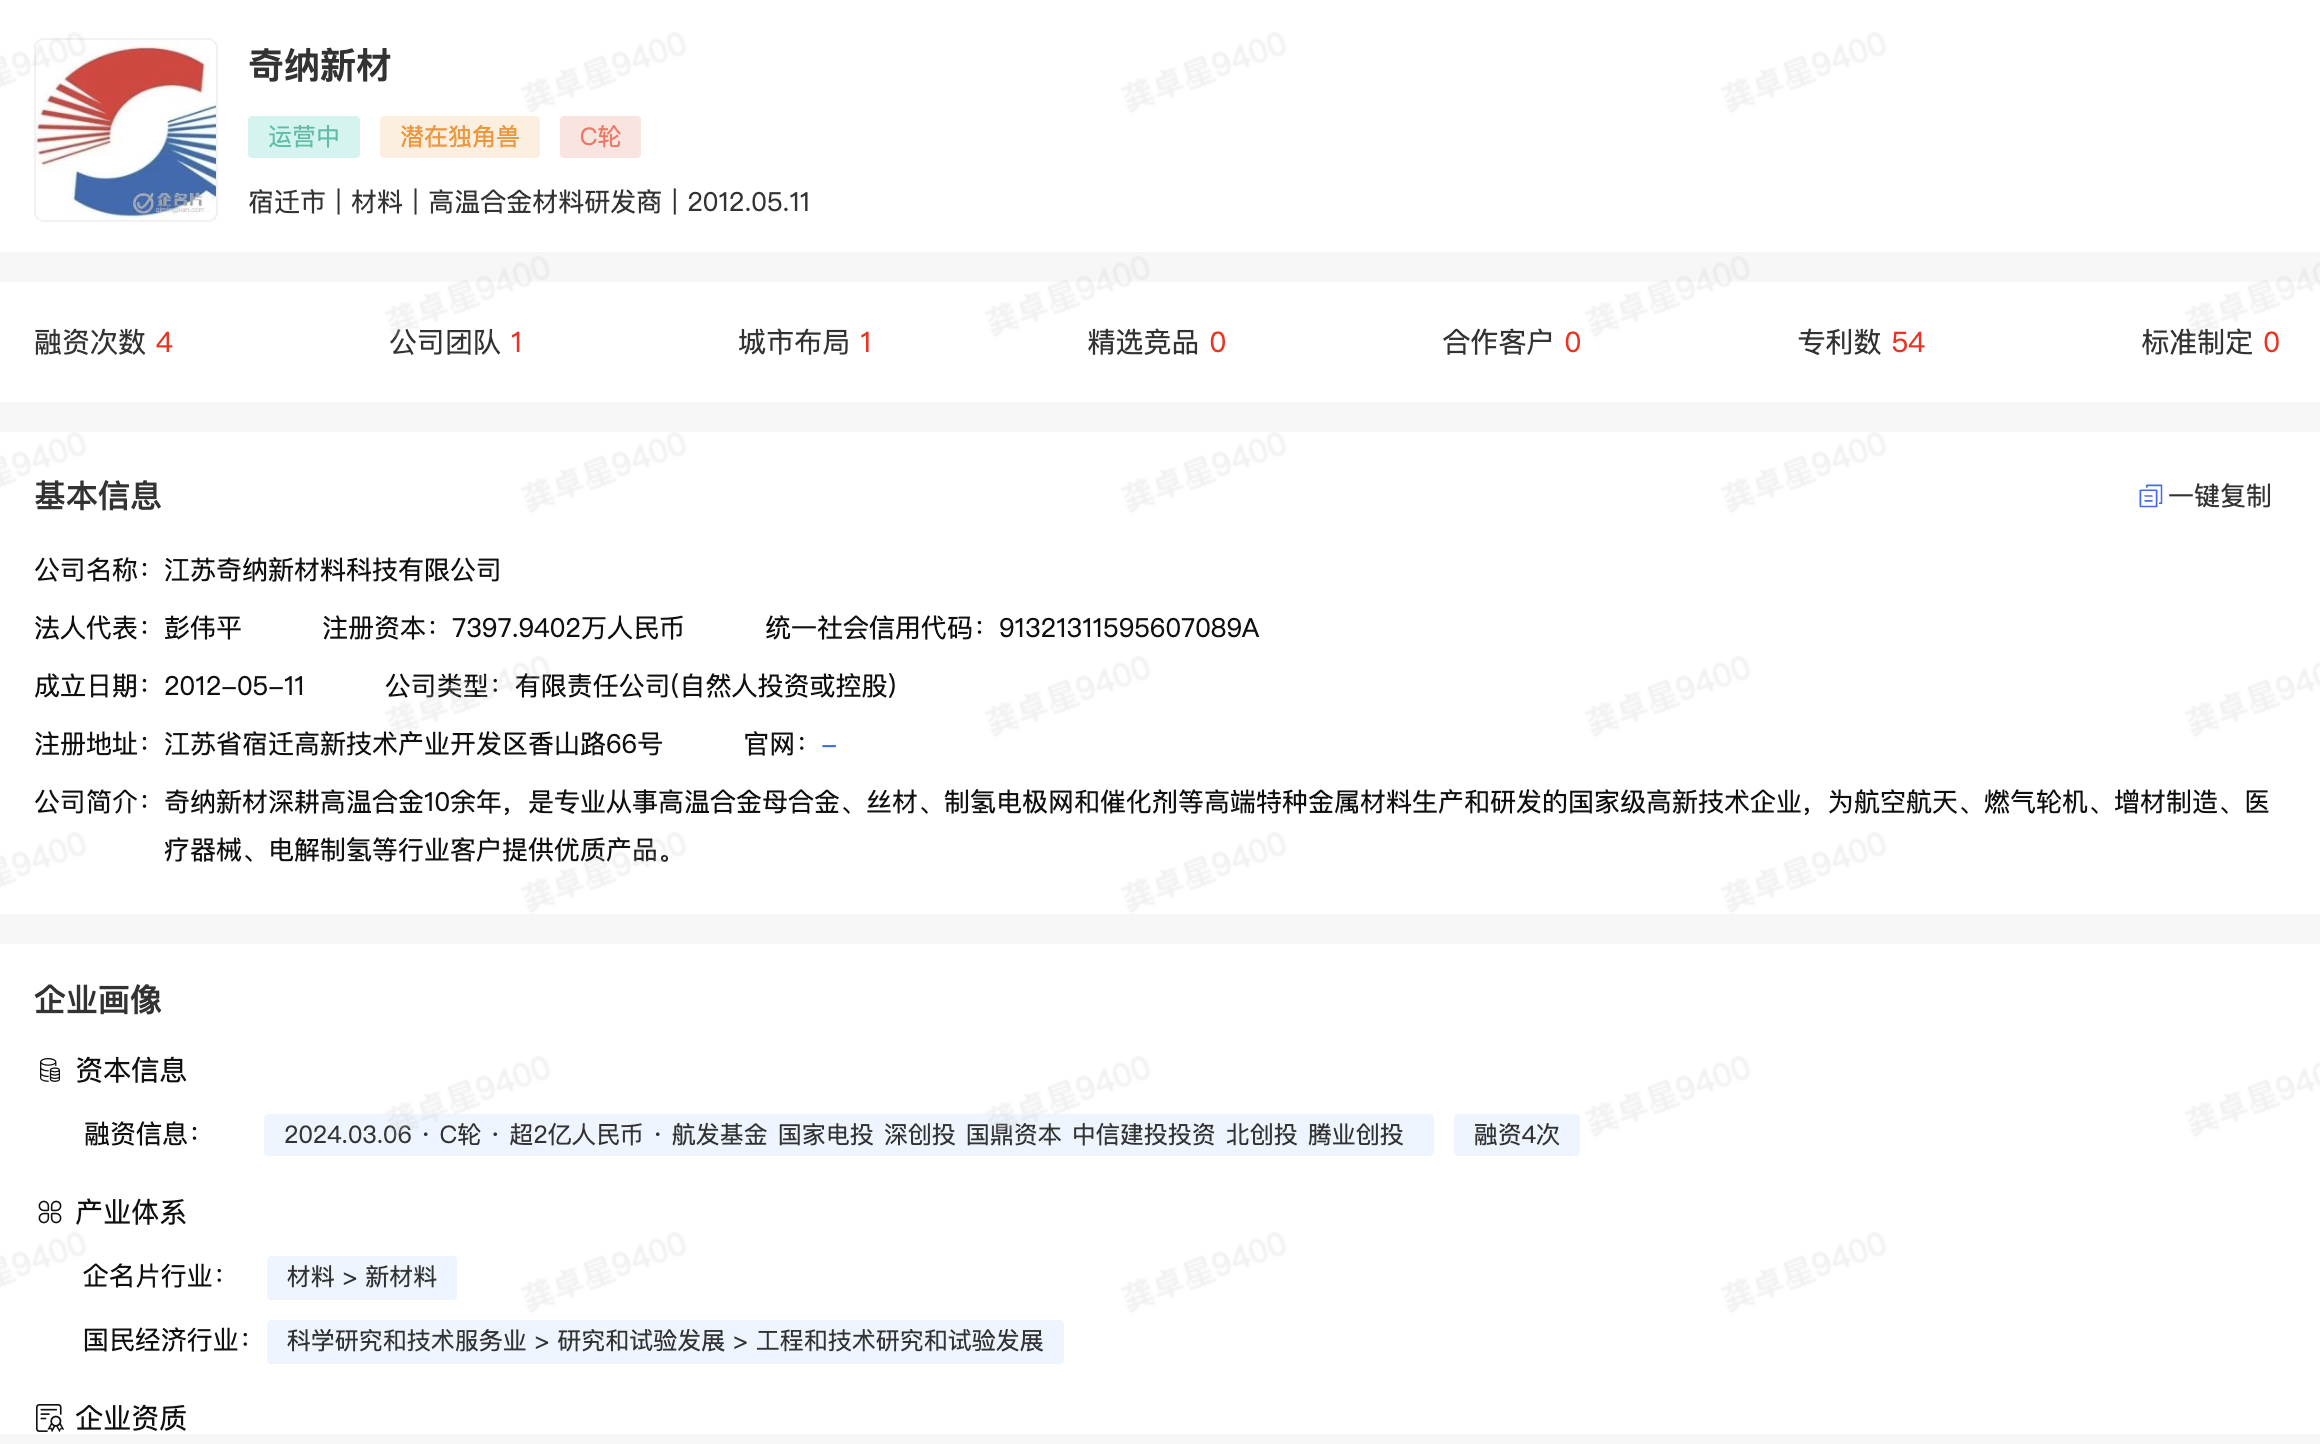Viewport: 2320px width, 1444px height.
Task: Click the 融资4次 button
Action: 1517,1135
